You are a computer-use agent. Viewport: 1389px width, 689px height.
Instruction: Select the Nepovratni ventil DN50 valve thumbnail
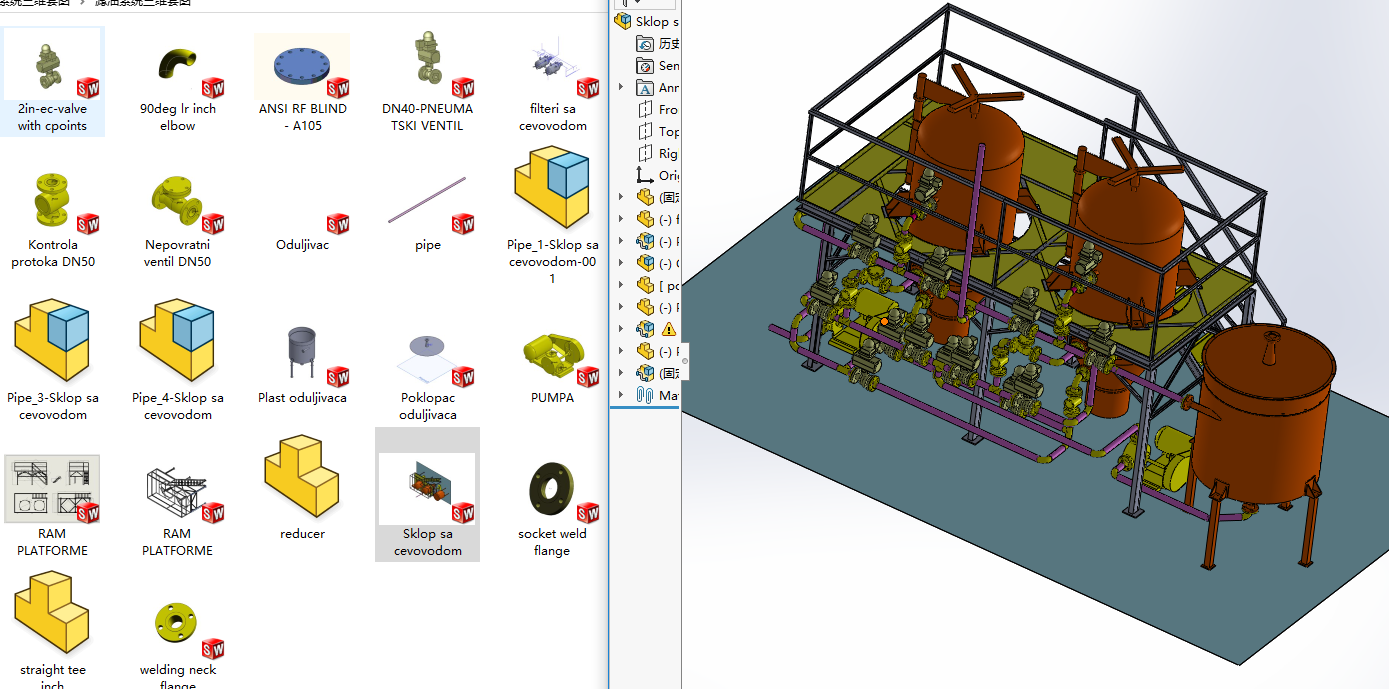point(177,201)
